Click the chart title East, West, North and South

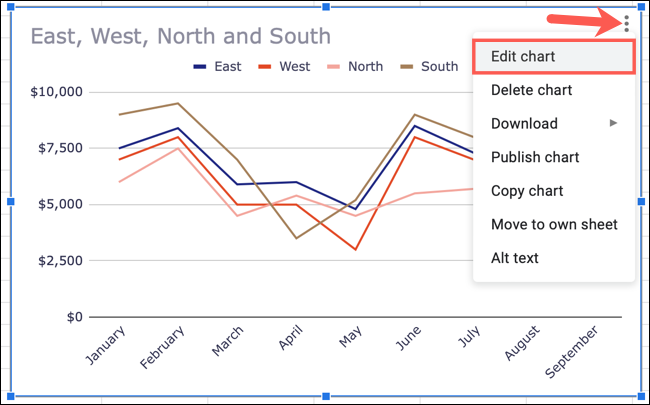point(180,37)
